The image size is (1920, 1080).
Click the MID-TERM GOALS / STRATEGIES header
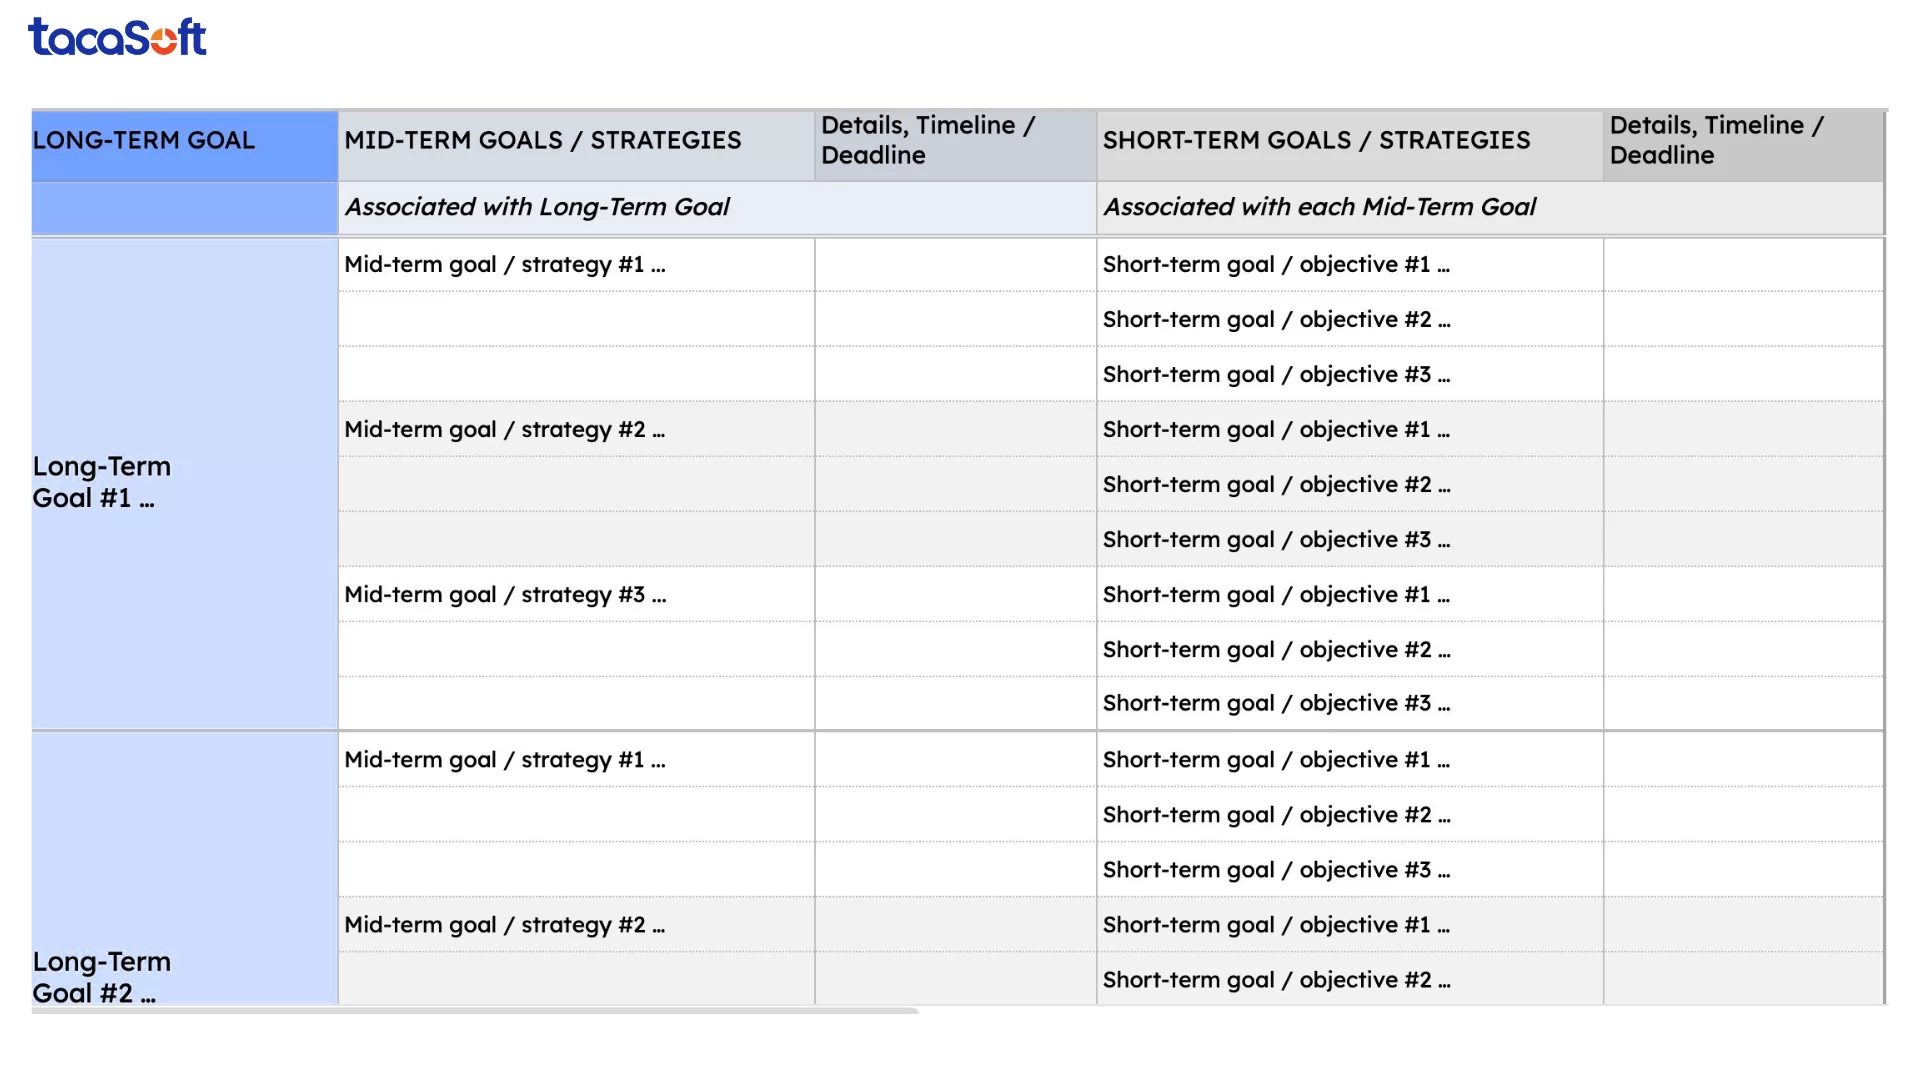[x=575, y=141]
